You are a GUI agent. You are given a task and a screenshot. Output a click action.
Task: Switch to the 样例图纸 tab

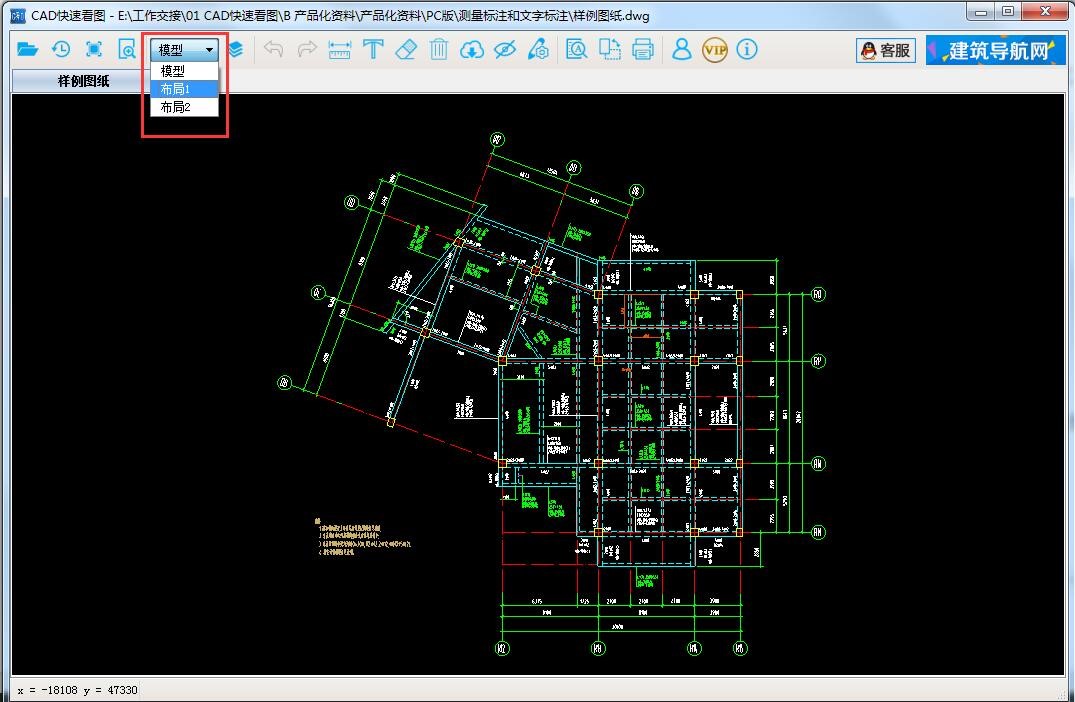pyautogui.click(x=84, y=81)
